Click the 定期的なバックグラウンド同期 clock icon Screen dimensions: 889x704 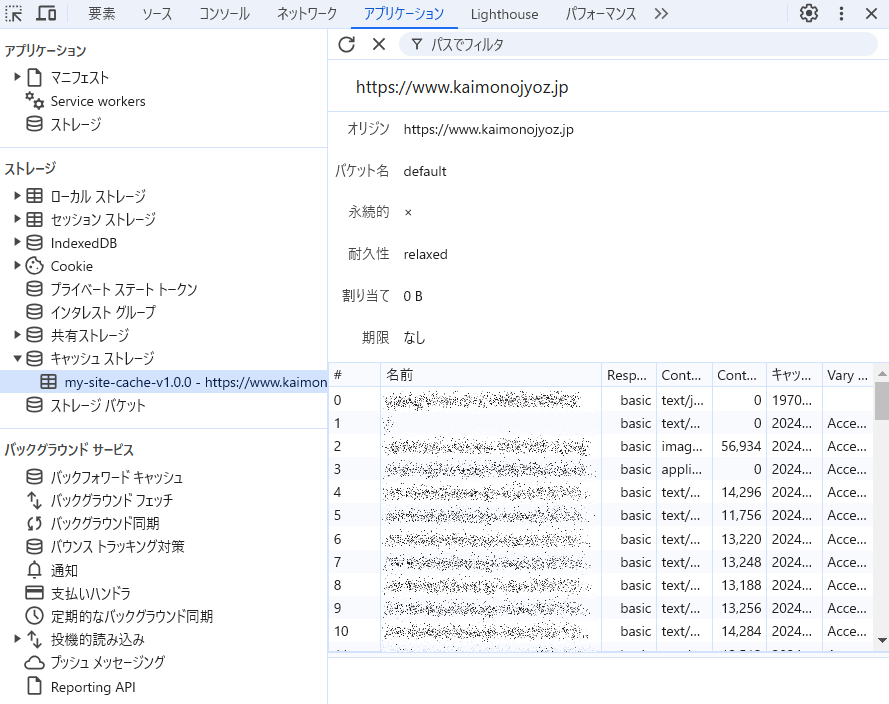(35, 616)
